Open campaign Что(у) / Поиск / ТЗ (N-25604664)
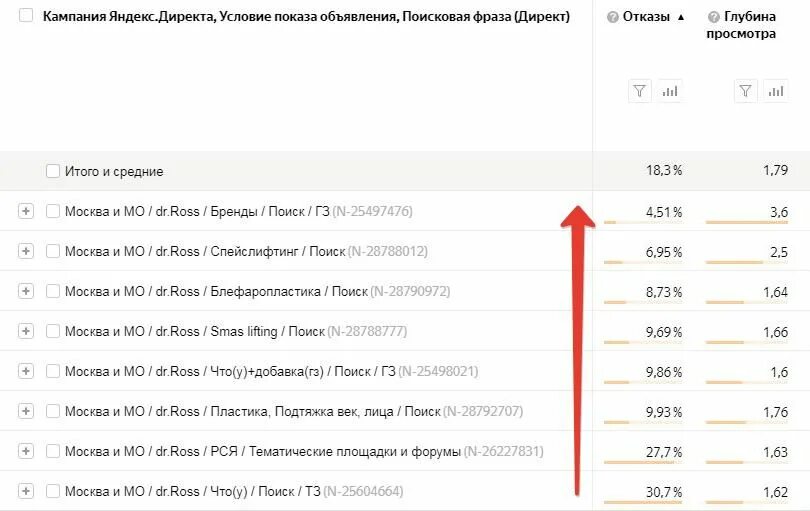Image resolution: width=810 pixels, height=511 pixels. click(x=234, y=491)
